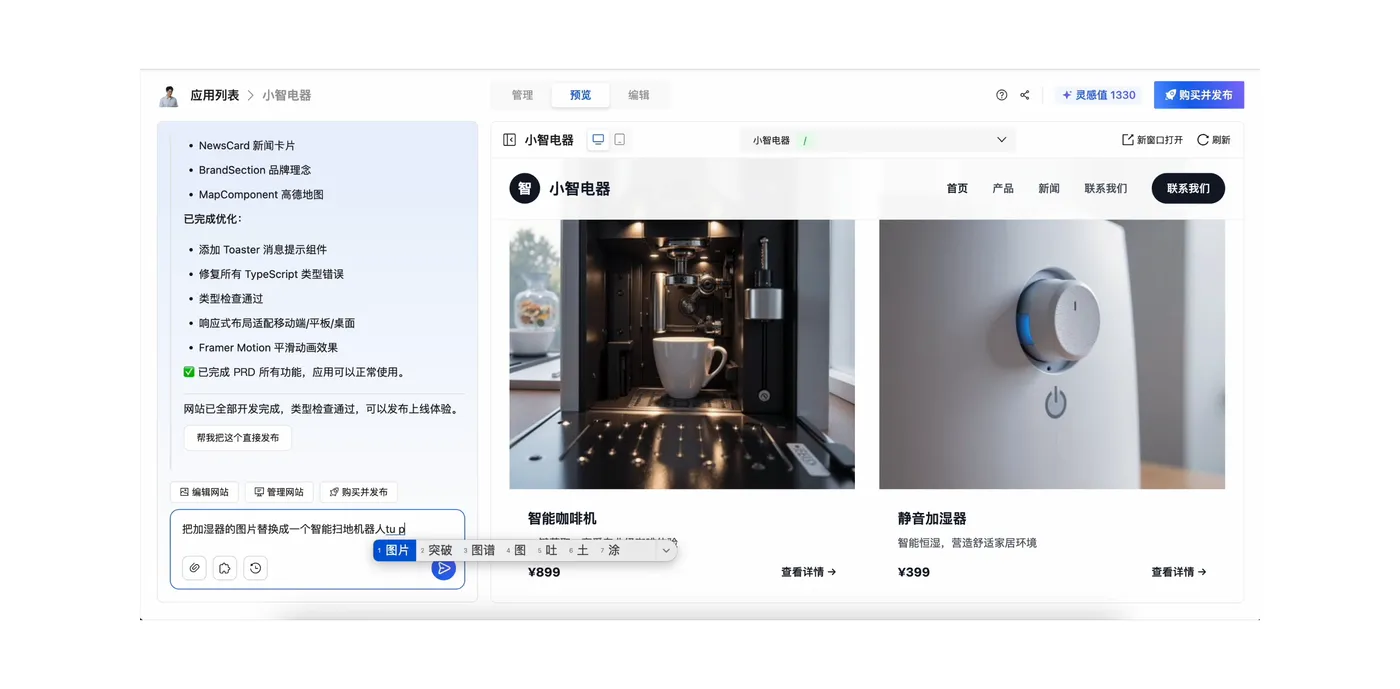Click the share icon in top bar
This screenshot has height=689, width=1400.
point(1025,95)
